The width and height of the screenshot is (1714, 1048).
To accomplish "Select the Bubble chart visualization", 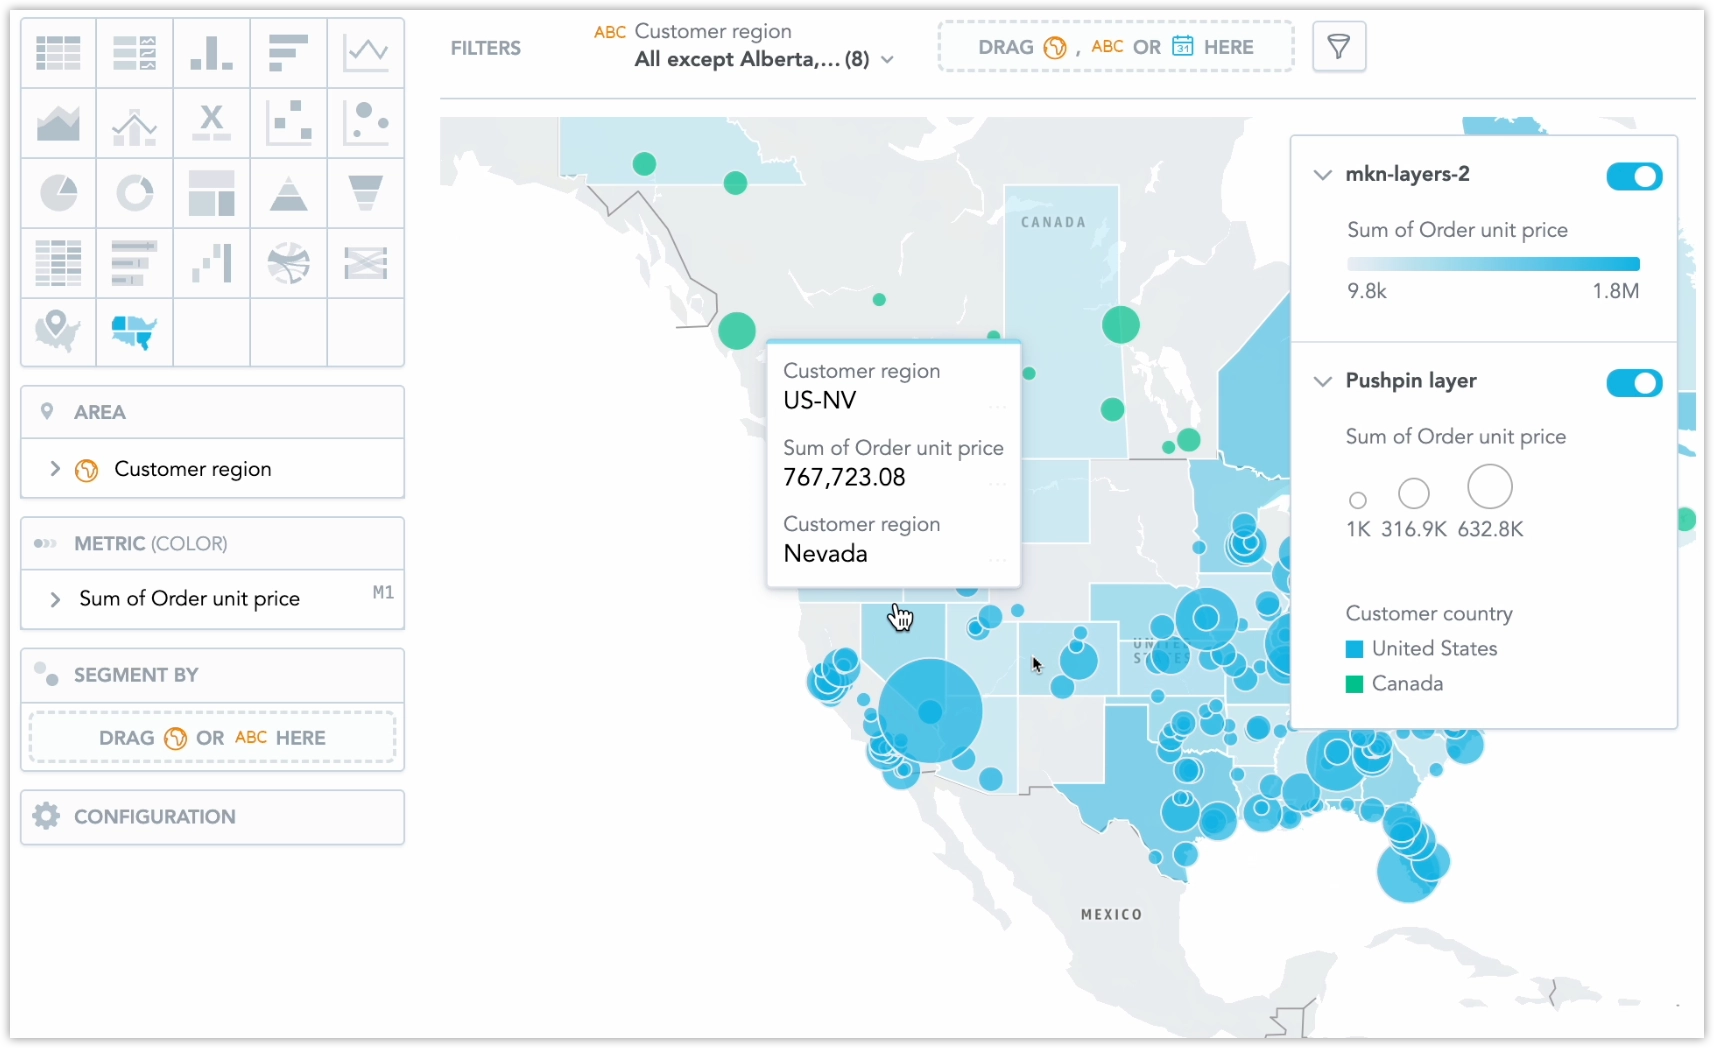I will [365, 123].
